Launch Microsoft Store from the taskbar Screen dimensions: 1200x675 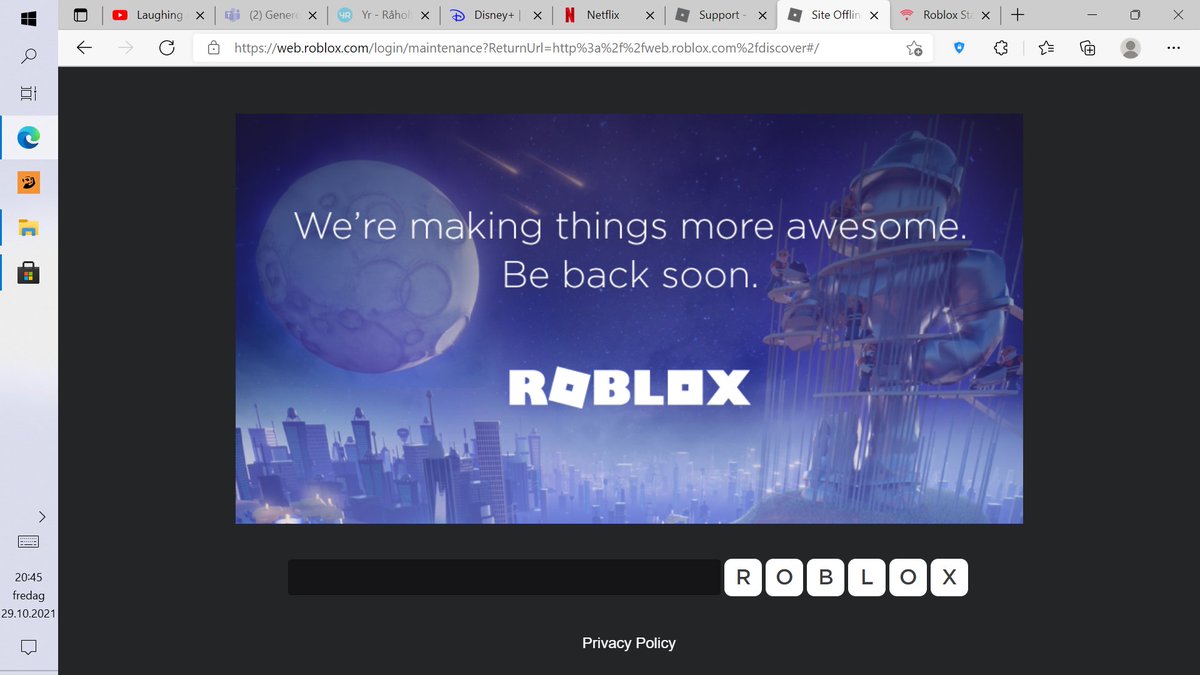29,271
